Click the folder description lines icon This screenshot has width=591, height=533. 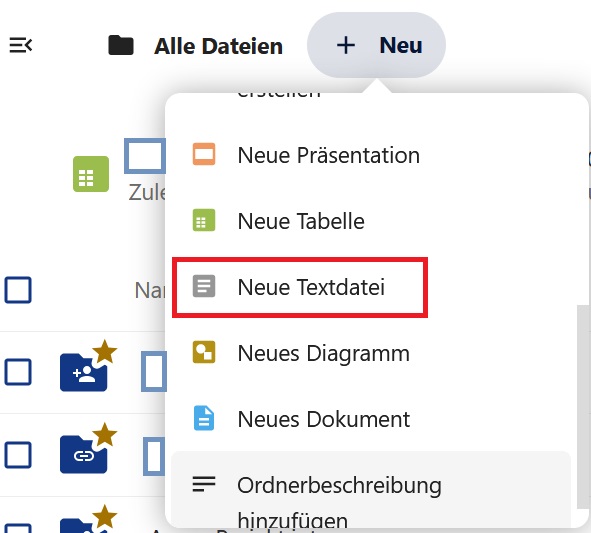[x=204, y=484]
